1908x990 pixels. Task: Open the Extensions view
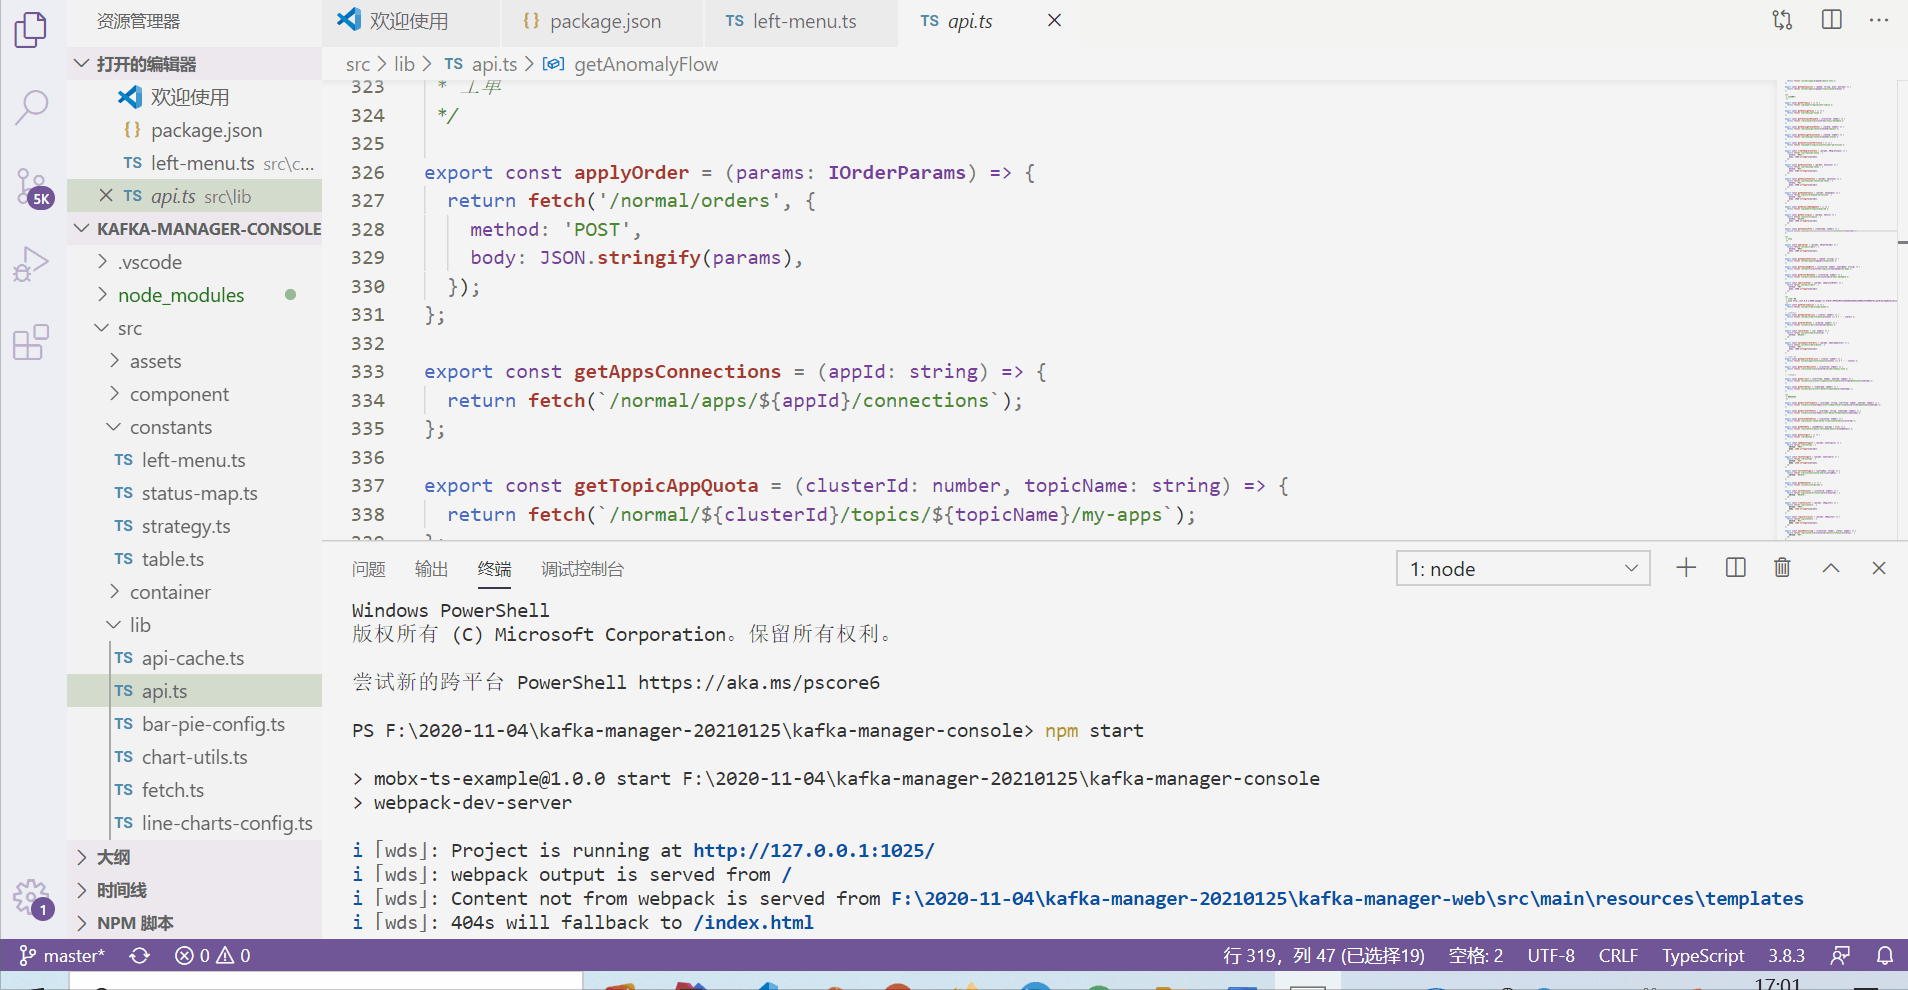31,342
